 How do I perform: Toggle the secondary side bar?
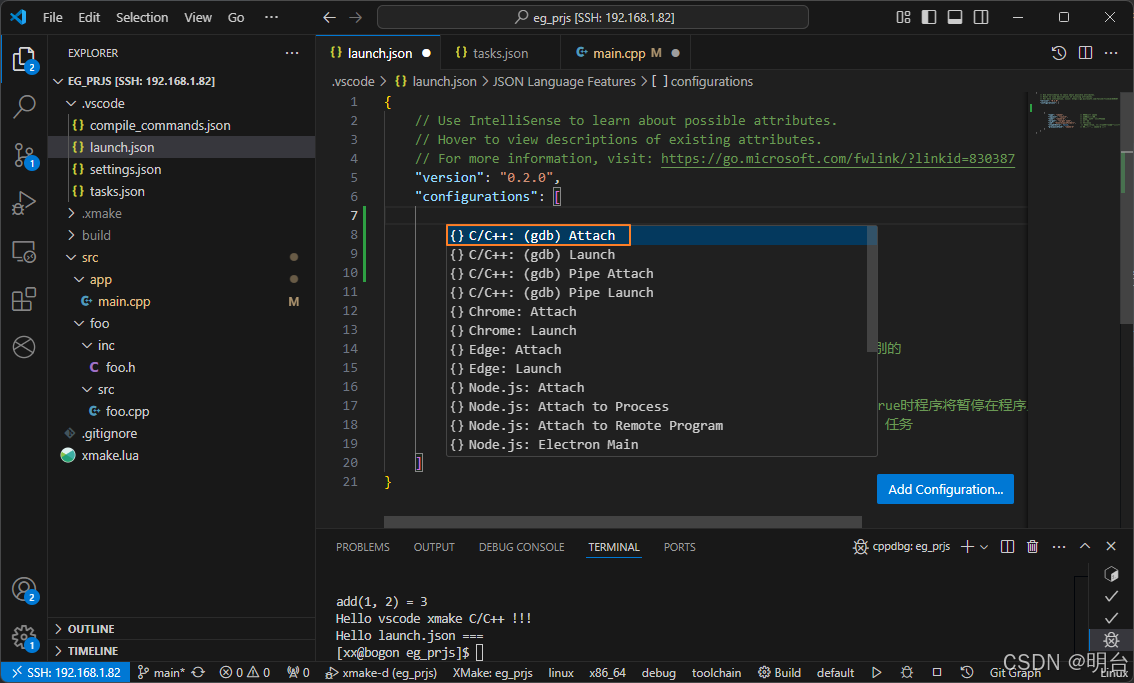981,17
